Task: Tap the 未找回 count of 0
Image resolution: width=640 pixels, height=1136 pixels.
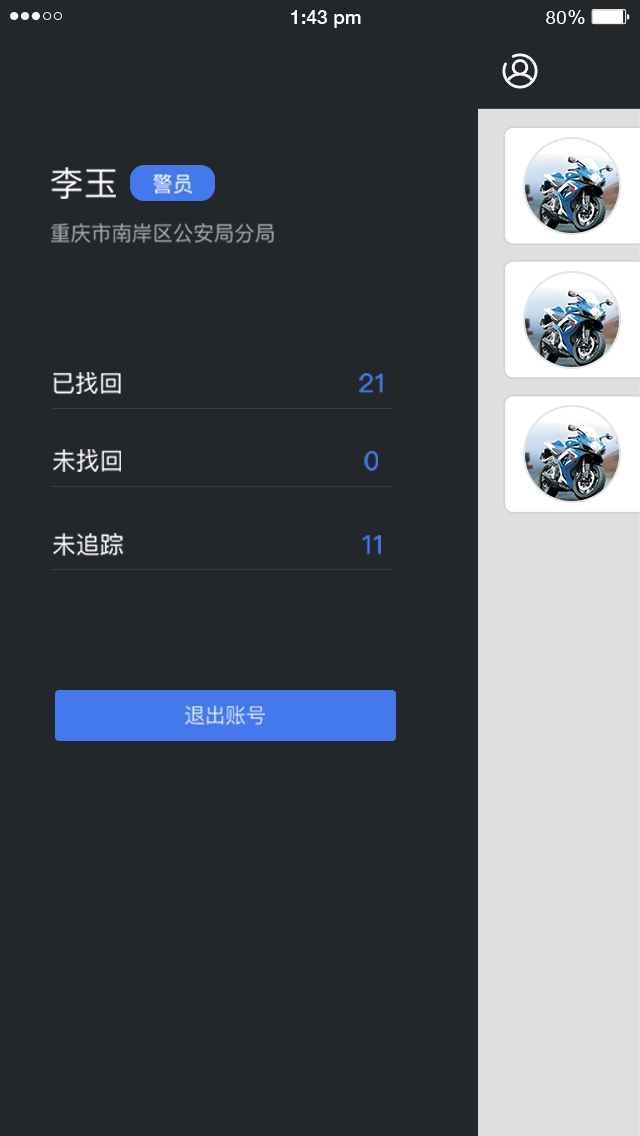Action: [x=371, y=461]
